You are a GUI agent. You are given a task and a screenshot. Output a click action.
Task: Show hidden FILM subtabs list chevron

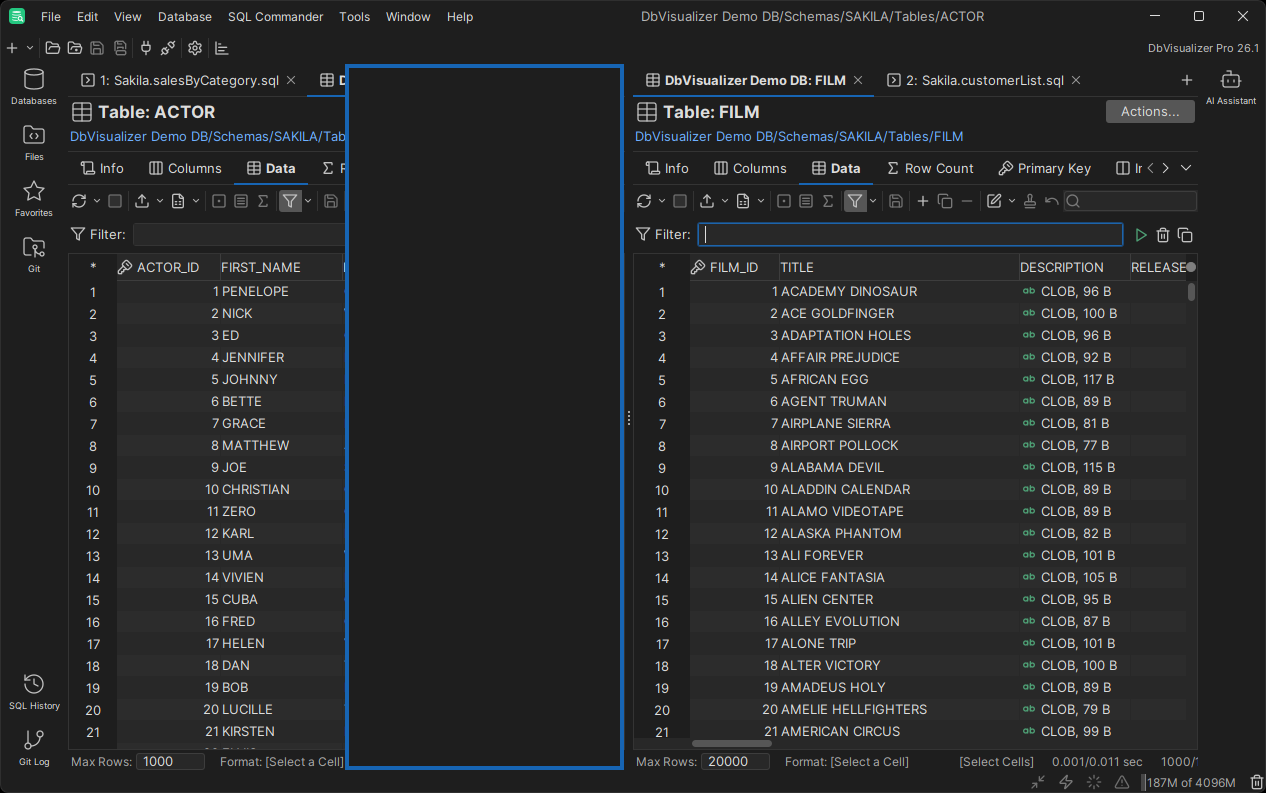tap(1186, 168)
